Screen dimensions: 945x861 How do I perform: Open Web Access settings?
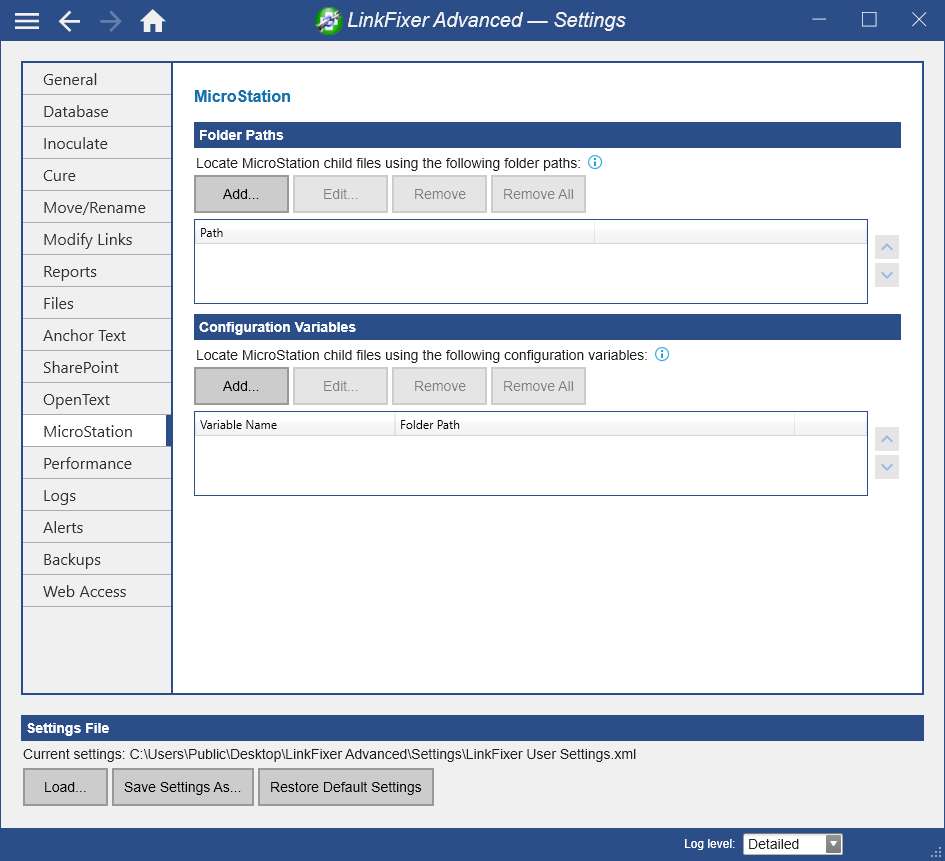pos(97,590)
